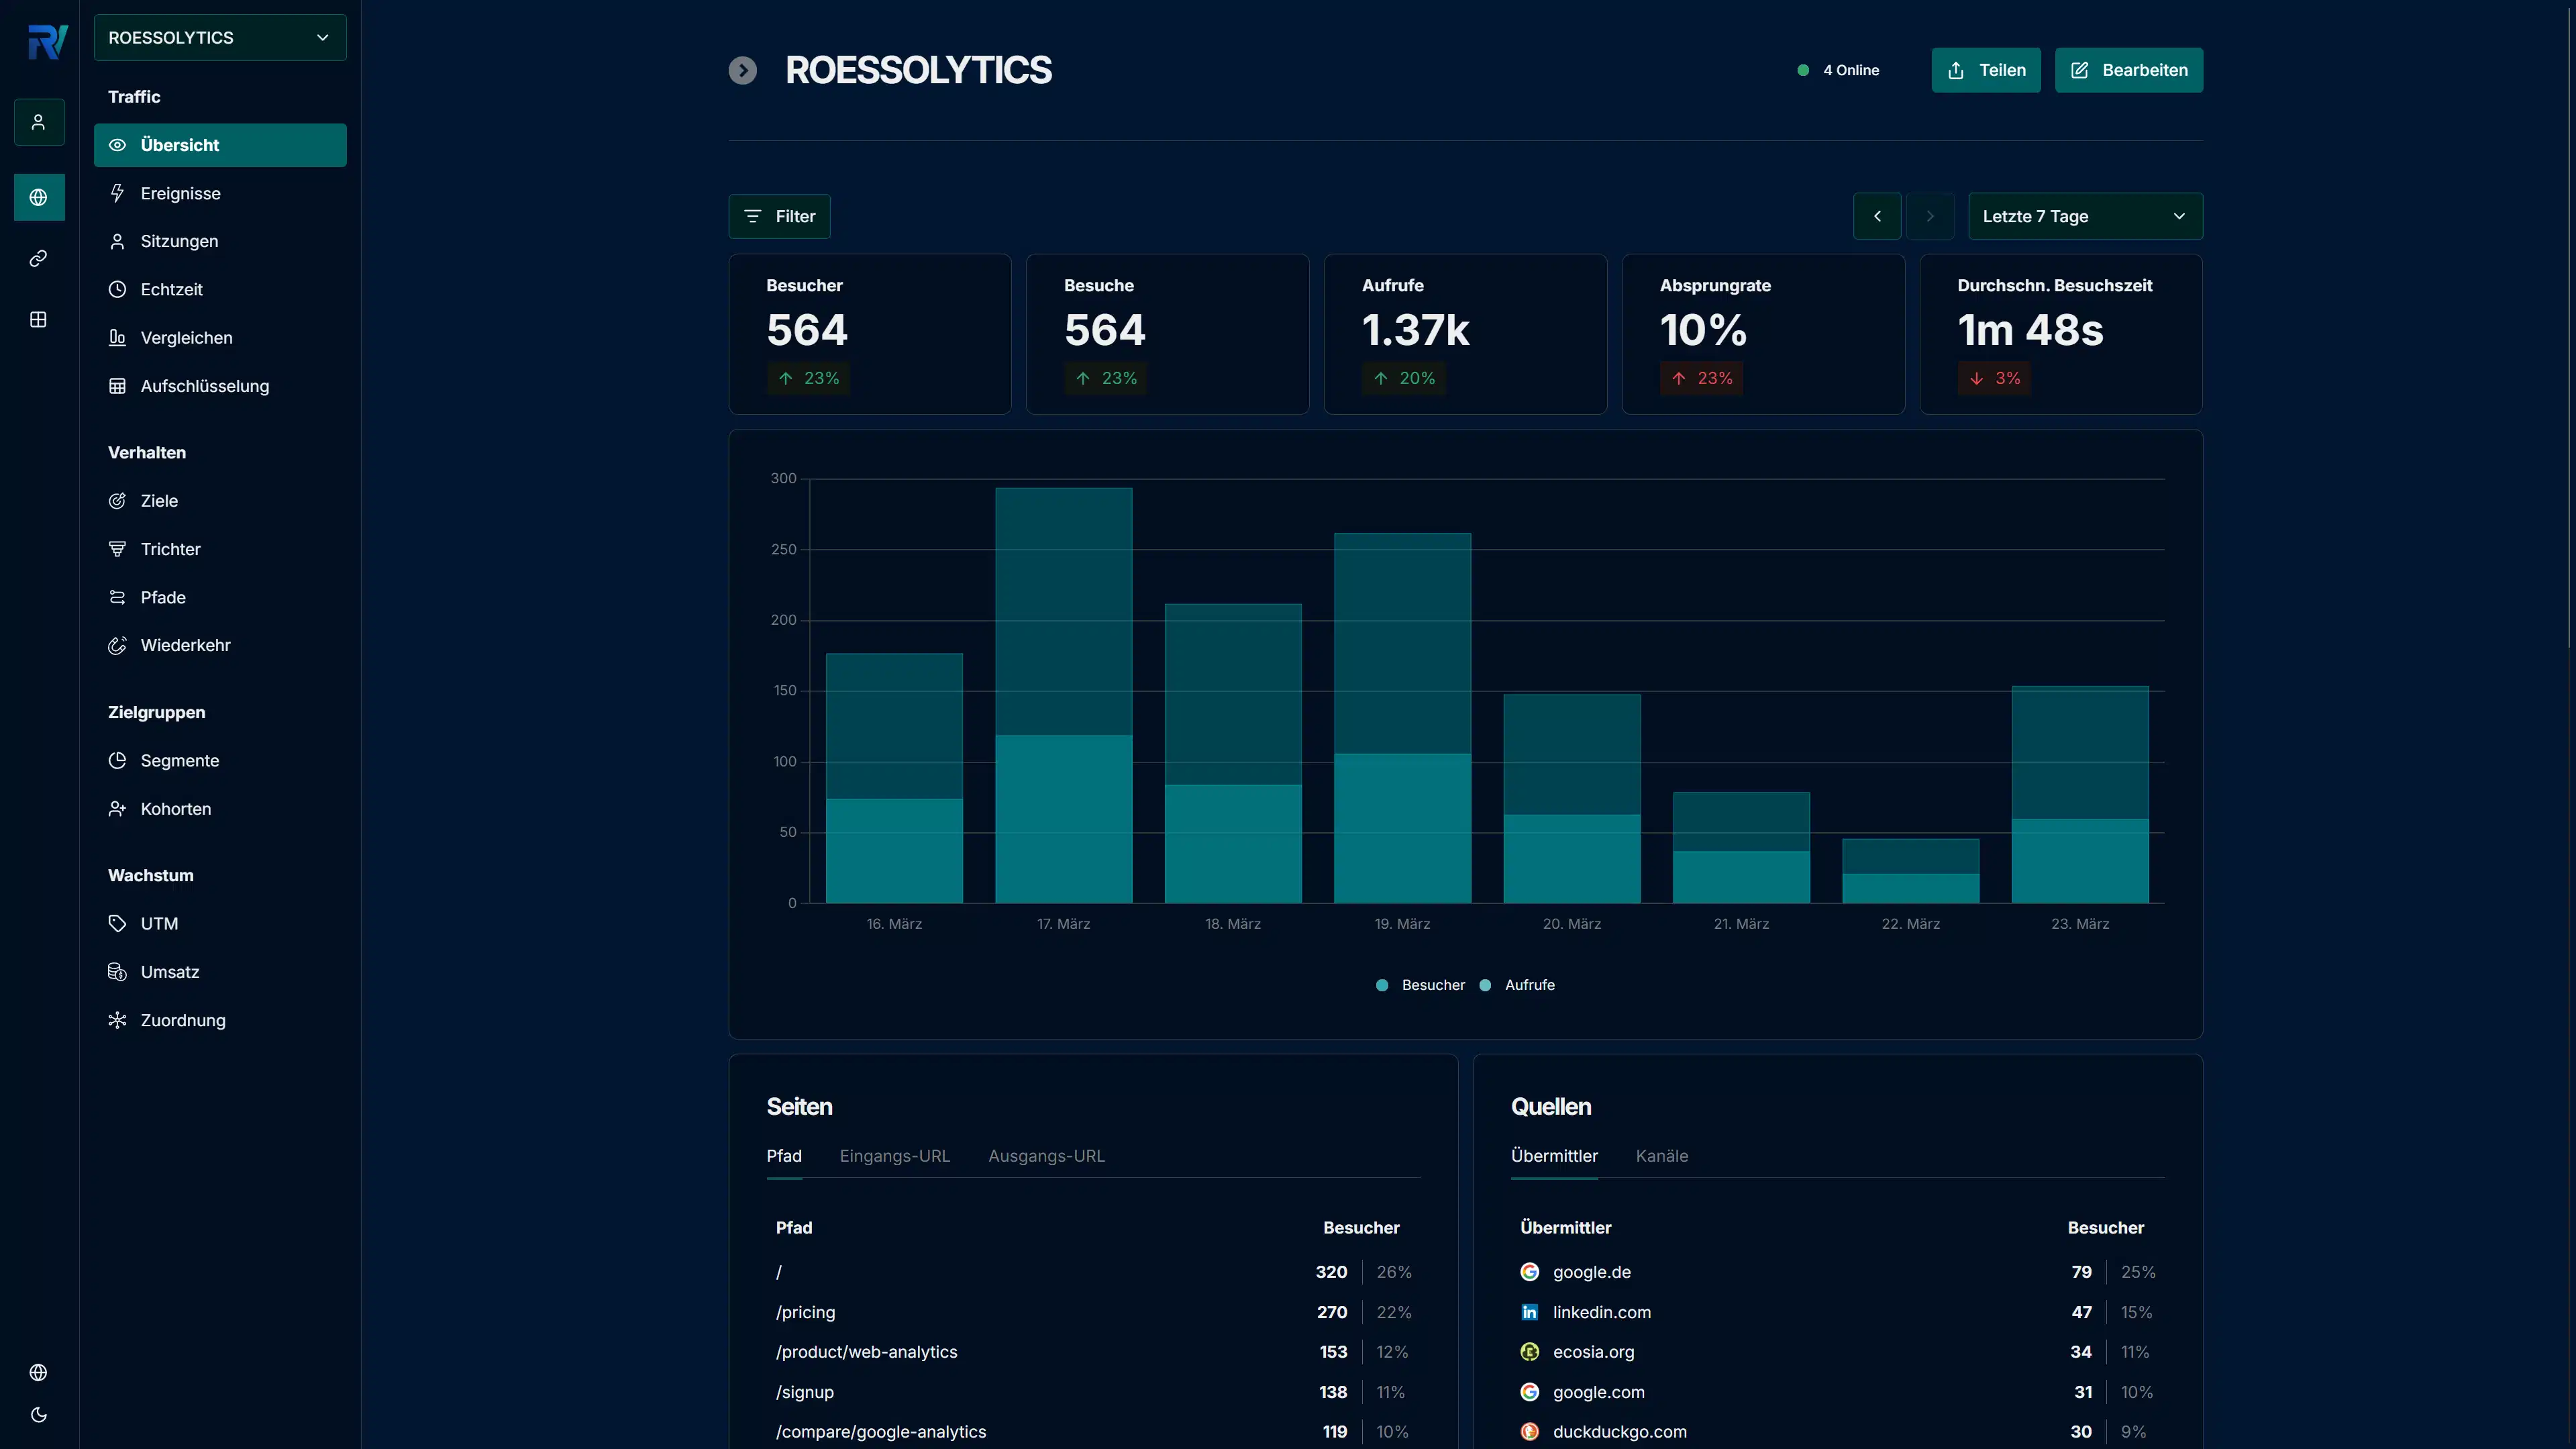The image size is (2576, 1449).
Task: Select the UTM growth section
Action: click(x=158, y=923)
